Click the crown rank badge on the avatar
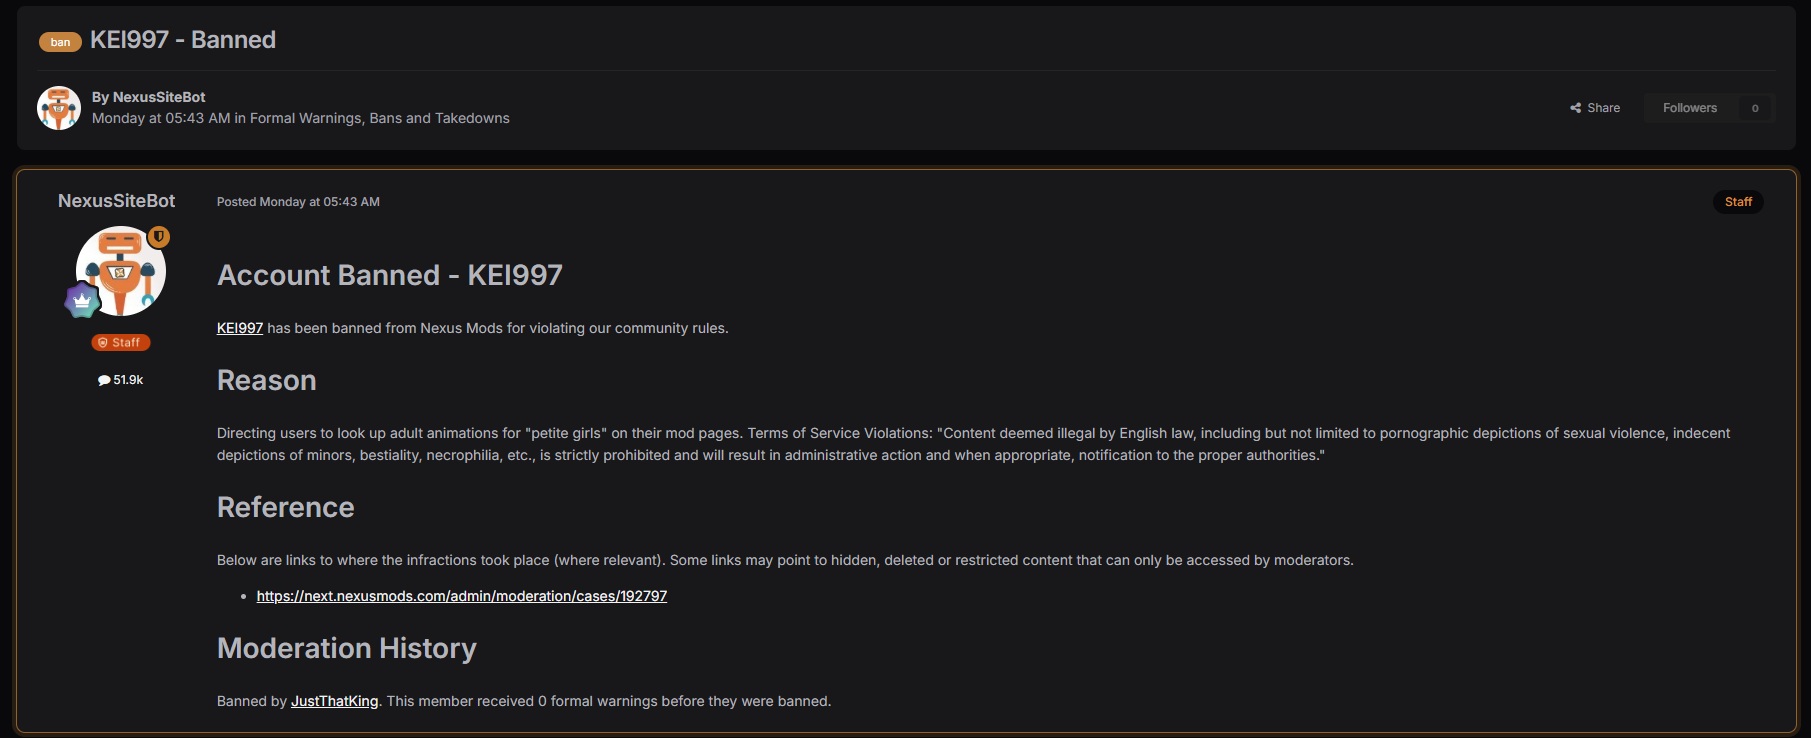1811x738 pixels. click(x=82, y=300)
